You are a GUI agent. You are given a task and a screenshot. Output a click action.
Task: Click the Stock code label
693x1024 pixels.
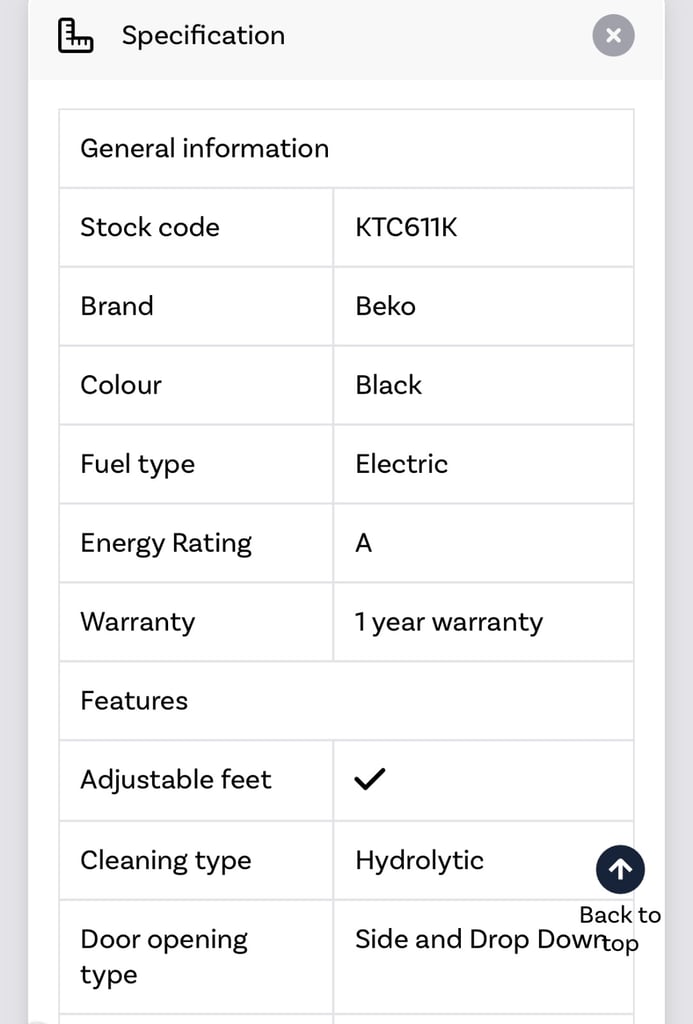click(x=150, y=227)
